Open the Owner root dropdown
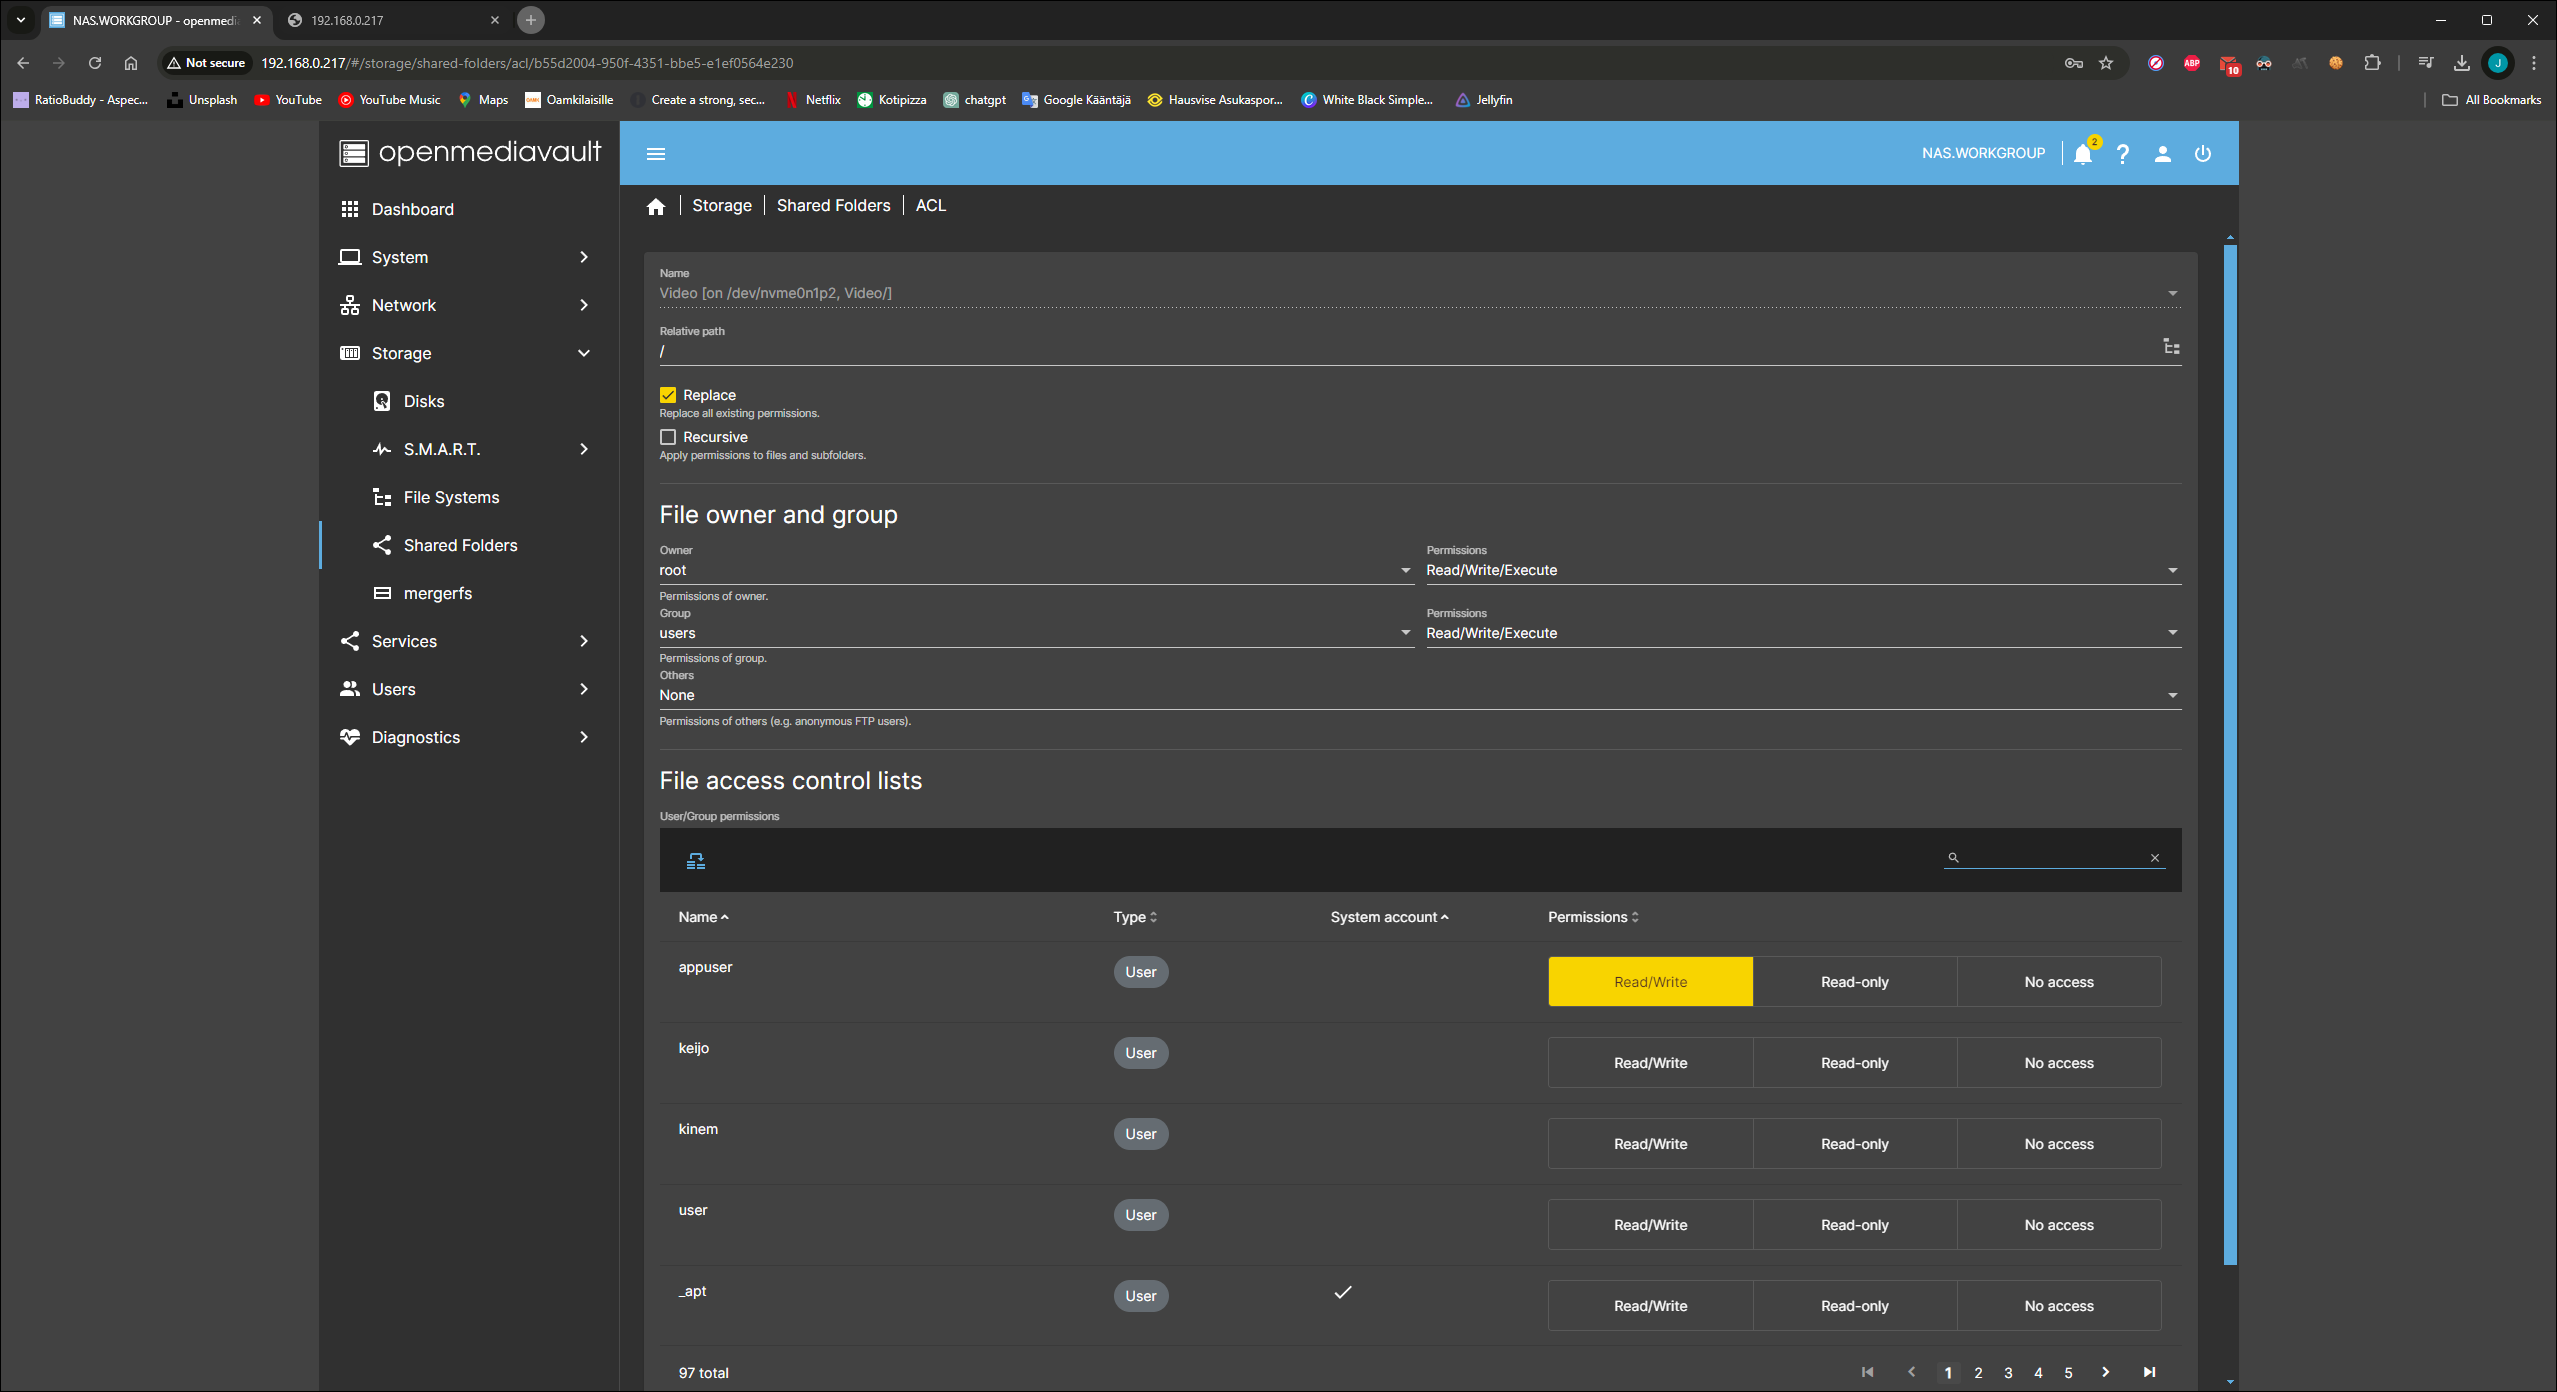 tap(1035, 570)
